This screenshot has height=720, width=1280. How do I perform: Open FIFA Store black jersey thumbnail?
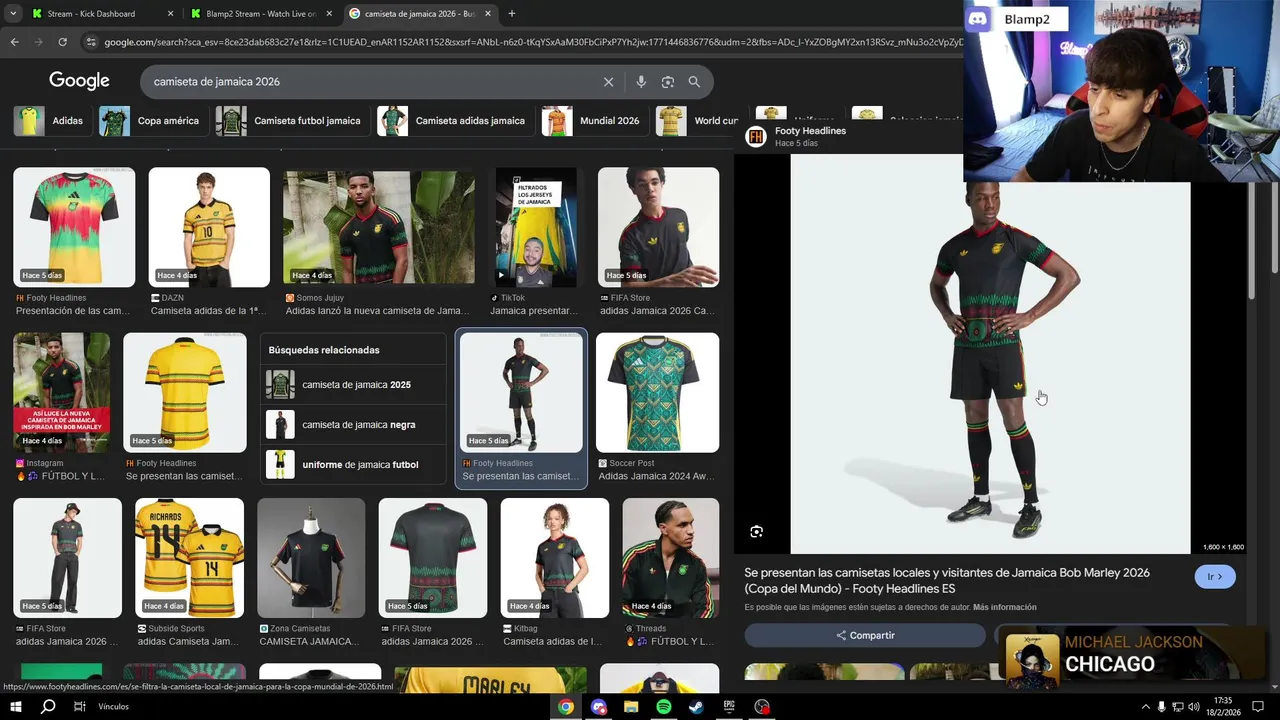tap(658, 227)
